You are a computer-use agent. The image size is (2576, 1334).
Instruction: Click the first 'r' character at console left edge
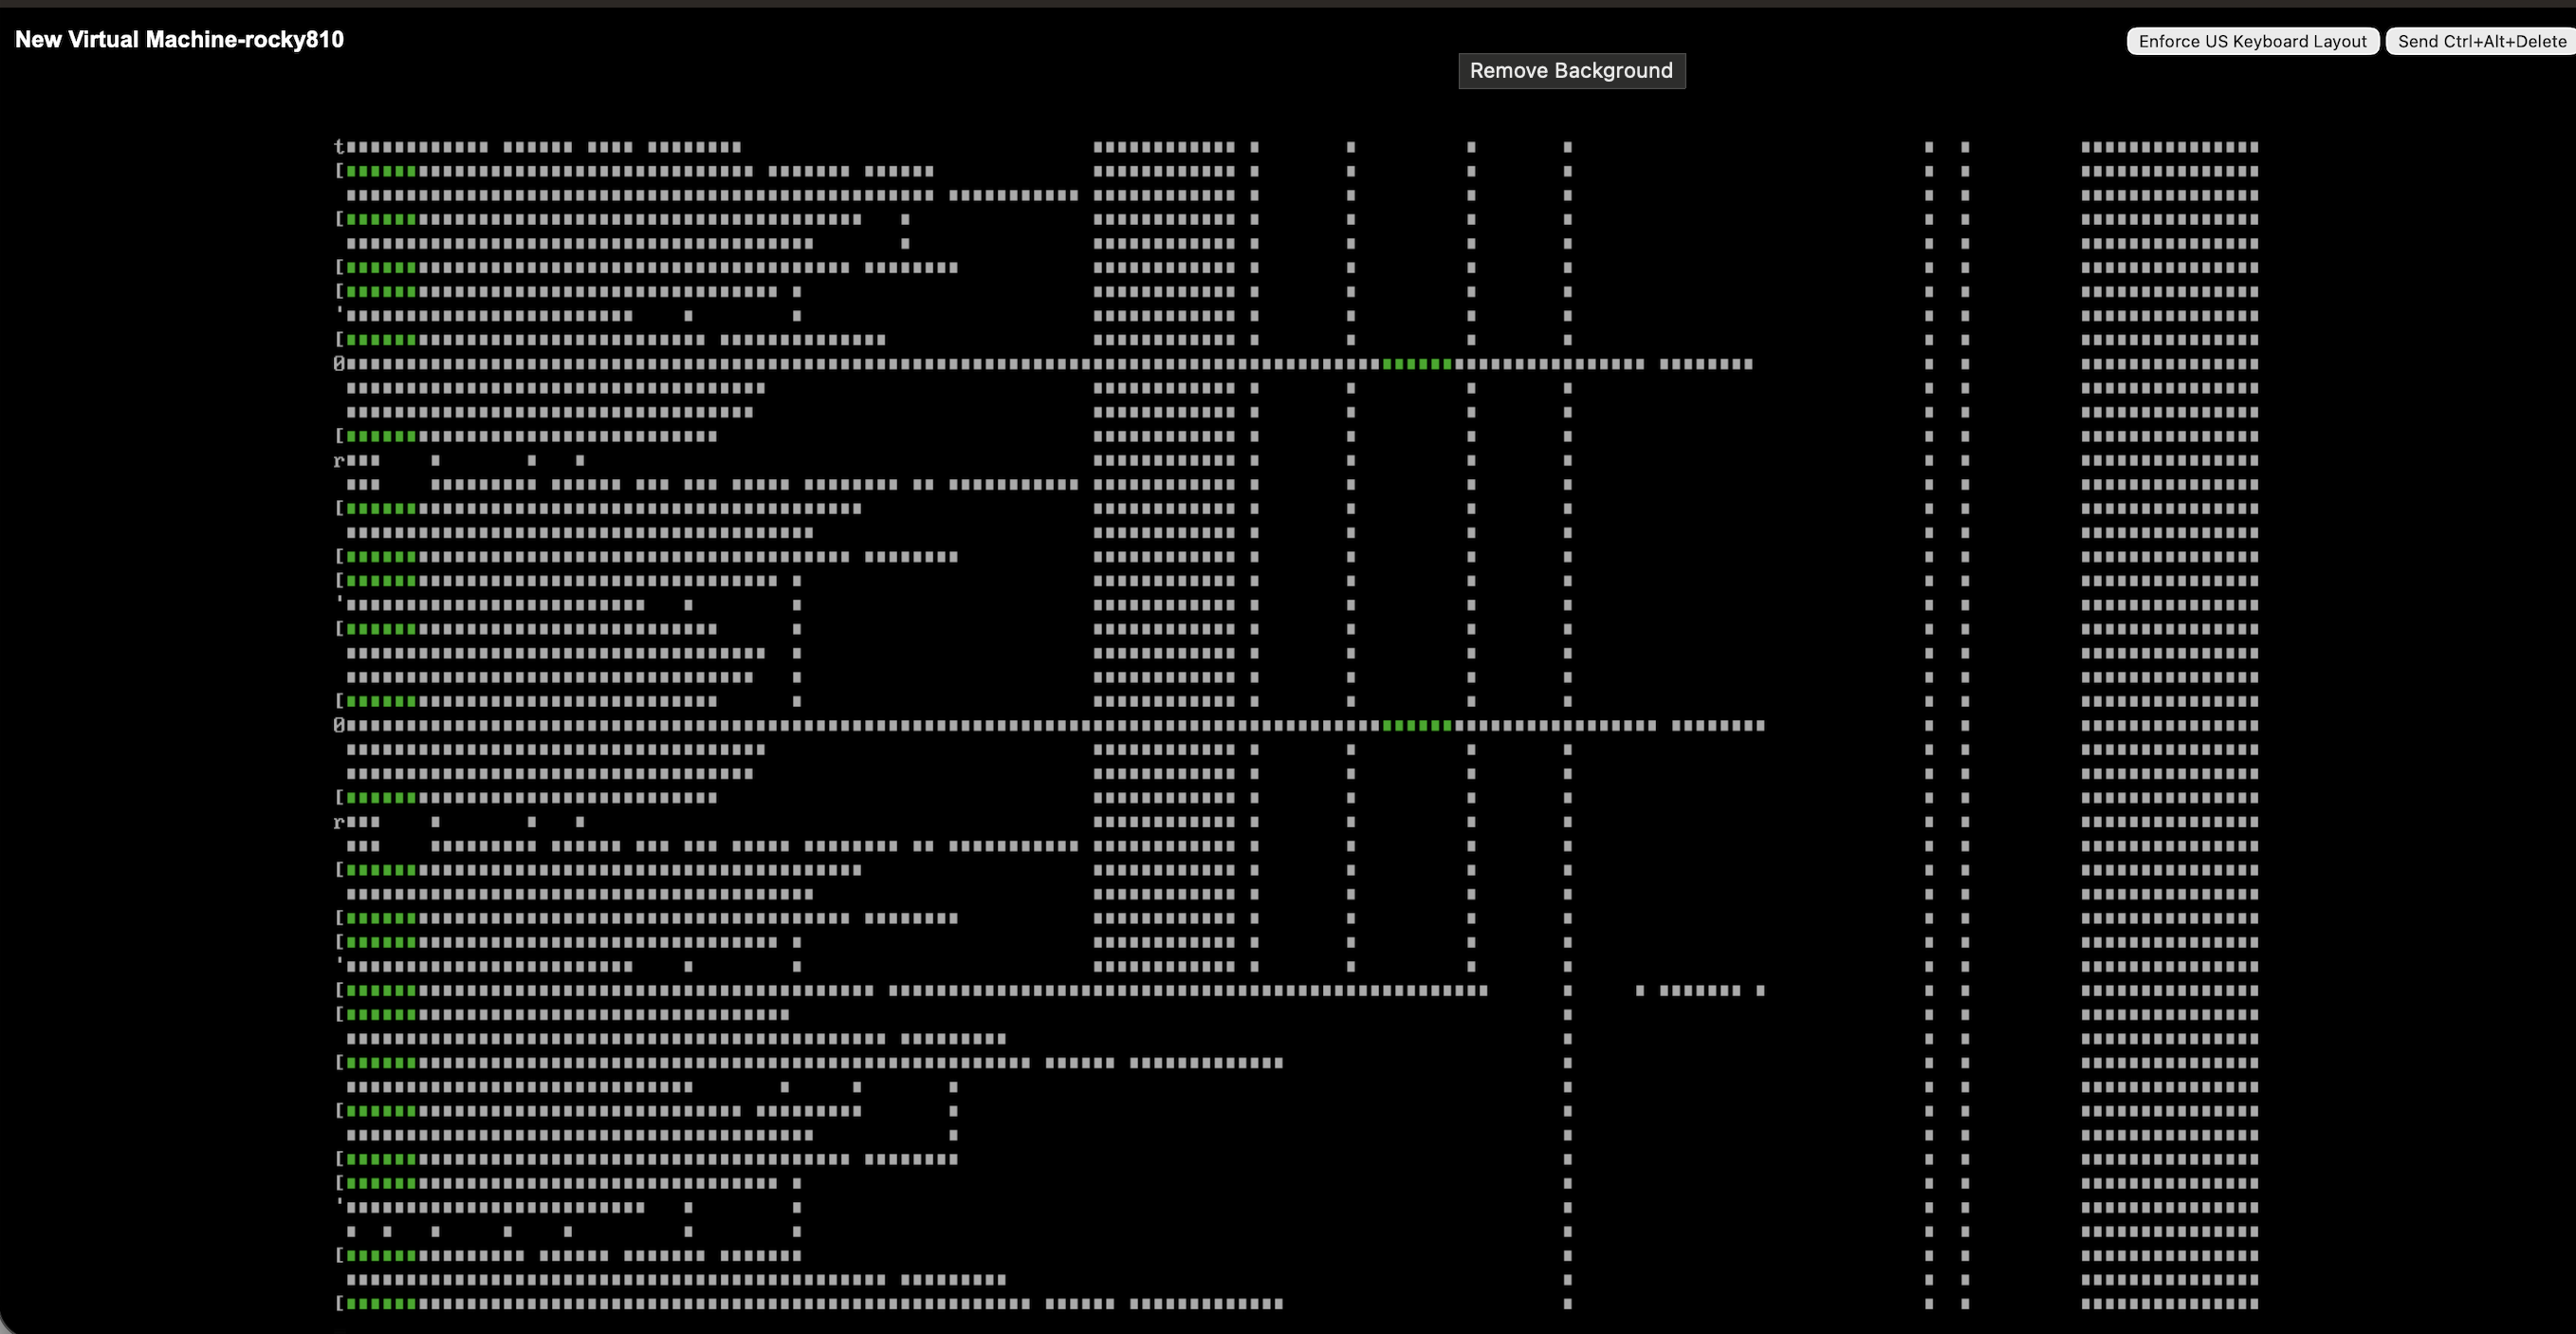339,461
